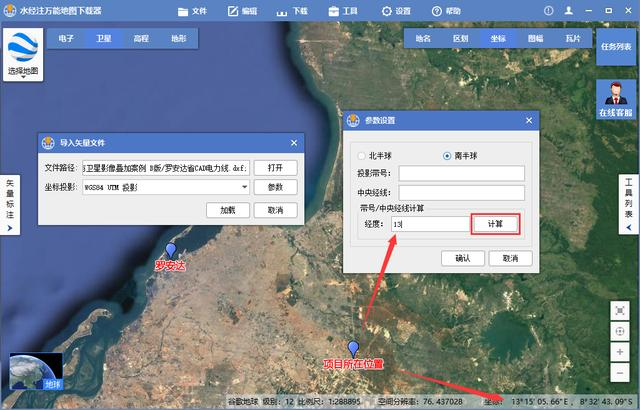Open the 下载 menu
This screenshot has height=410, width=640.
[292, 11]
